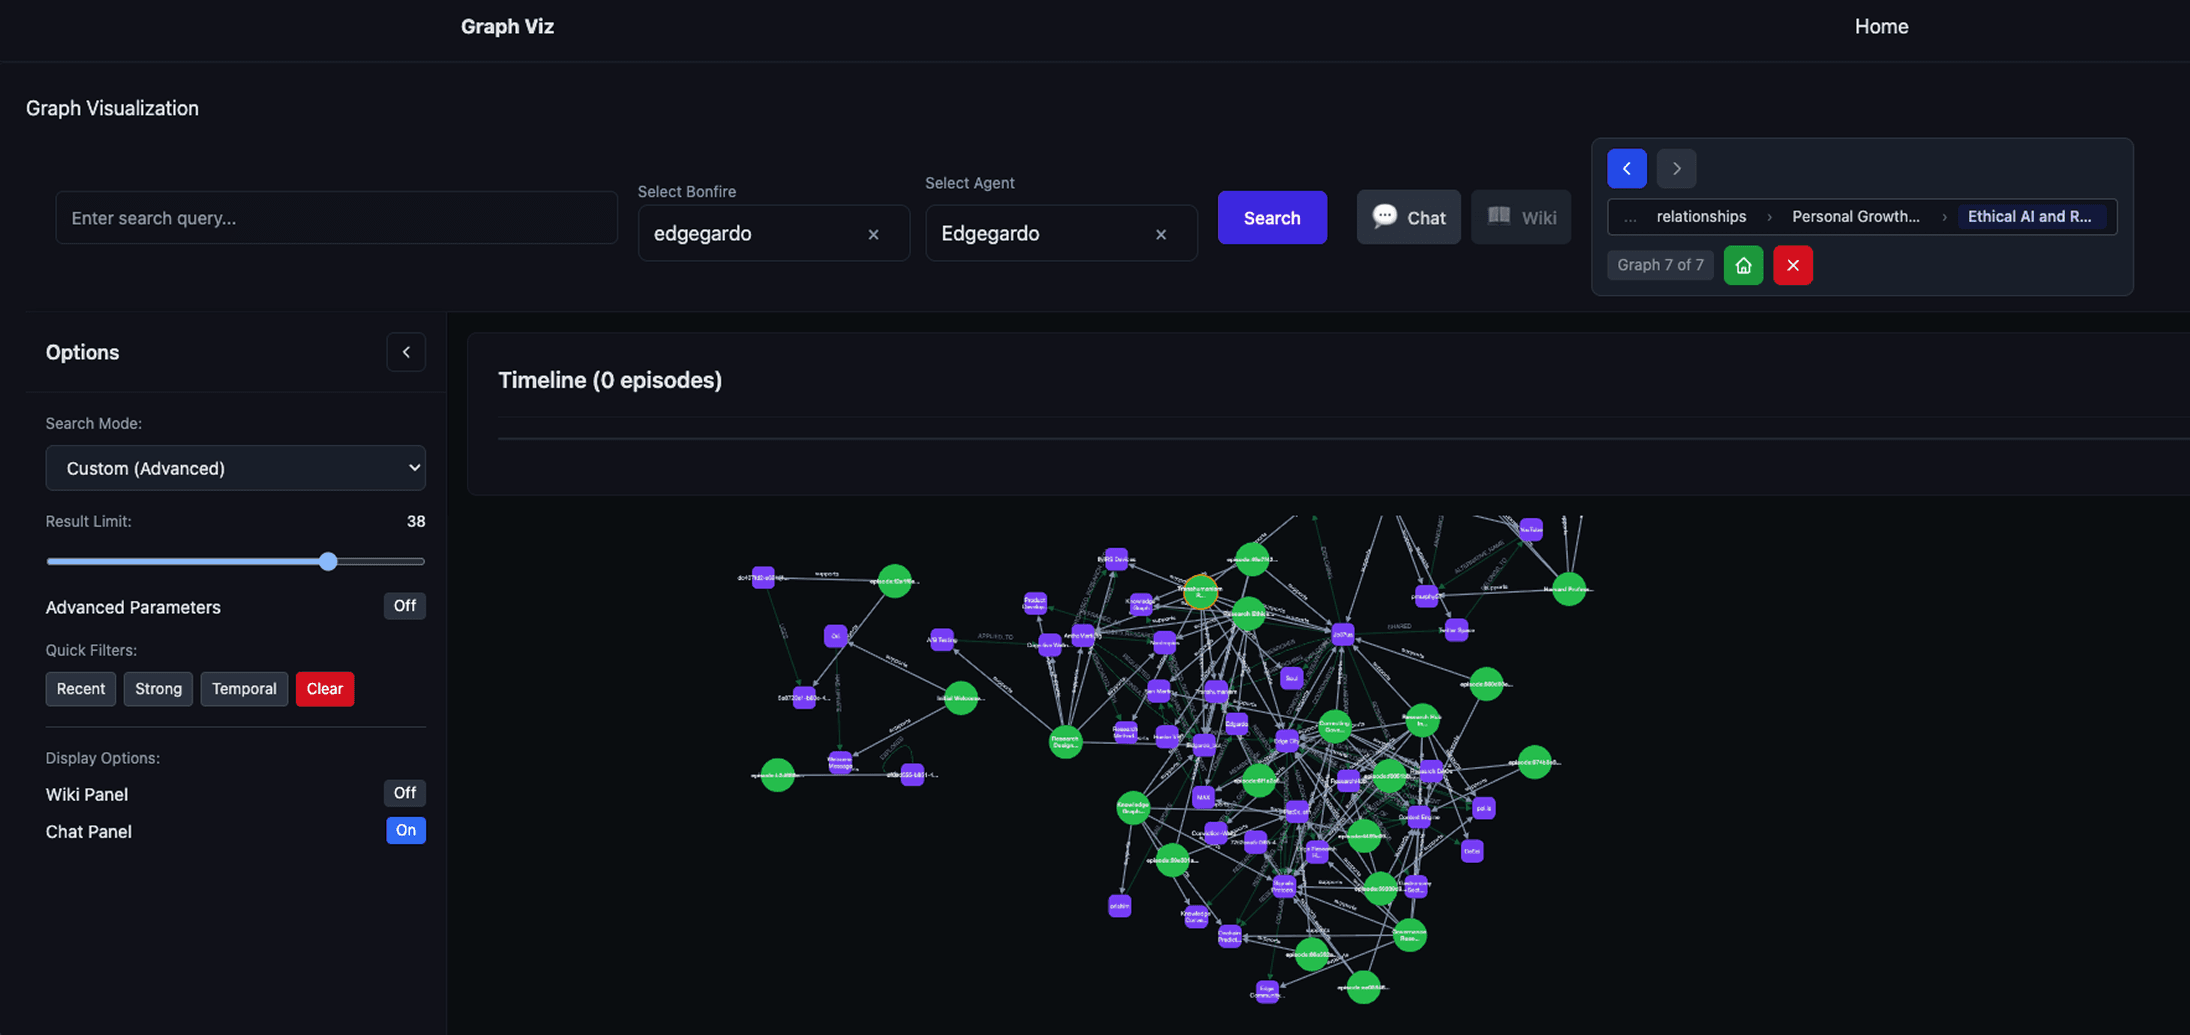This screenshot has width=2190, height=1035.
Task: Clear the Edgegardo agent selection
Action: coord(1161,234)
